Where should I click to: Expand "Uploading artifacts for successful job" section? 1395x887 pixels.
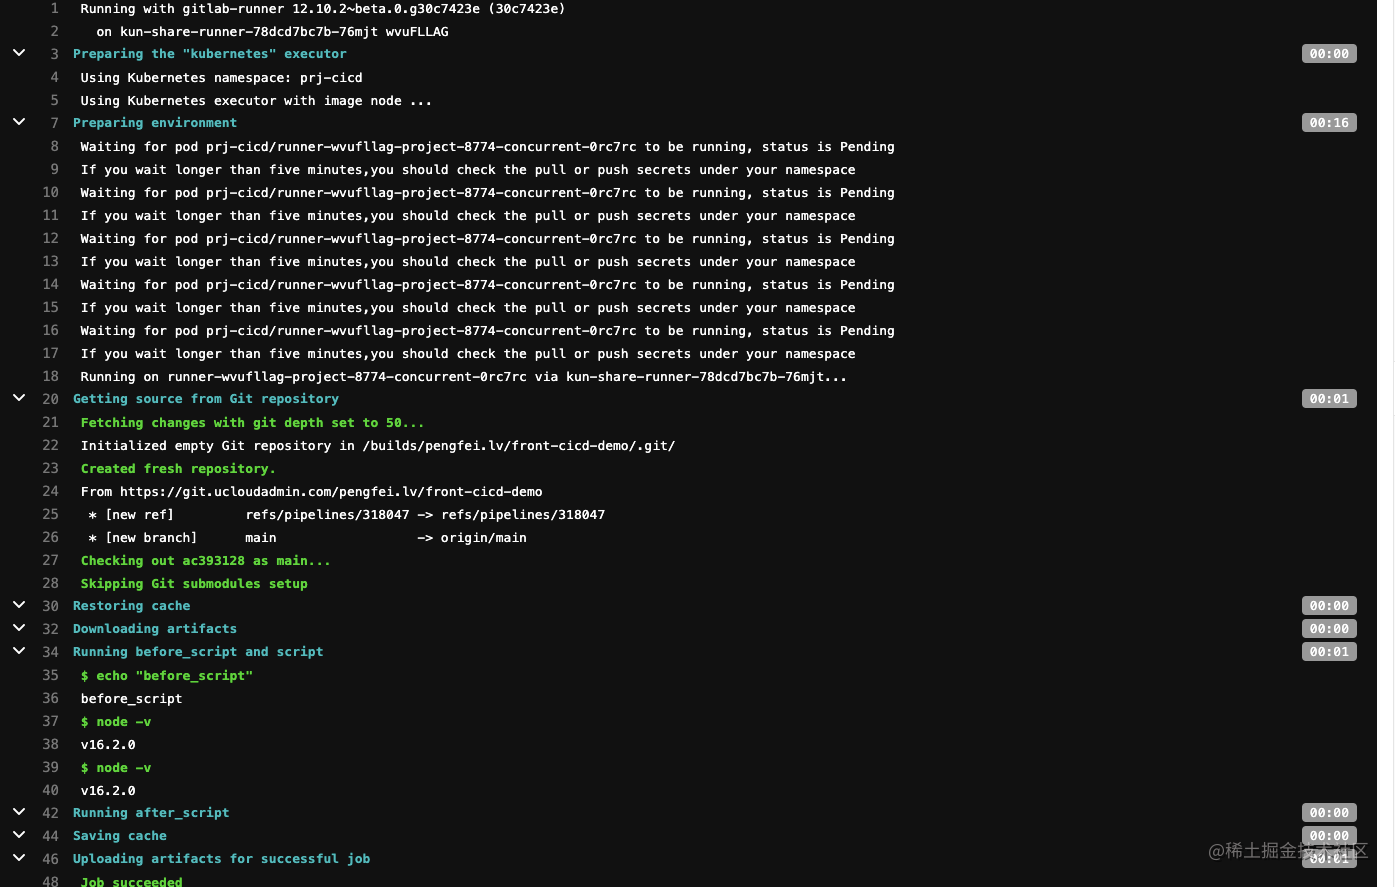pyautogui.click(x=19, y=858)
